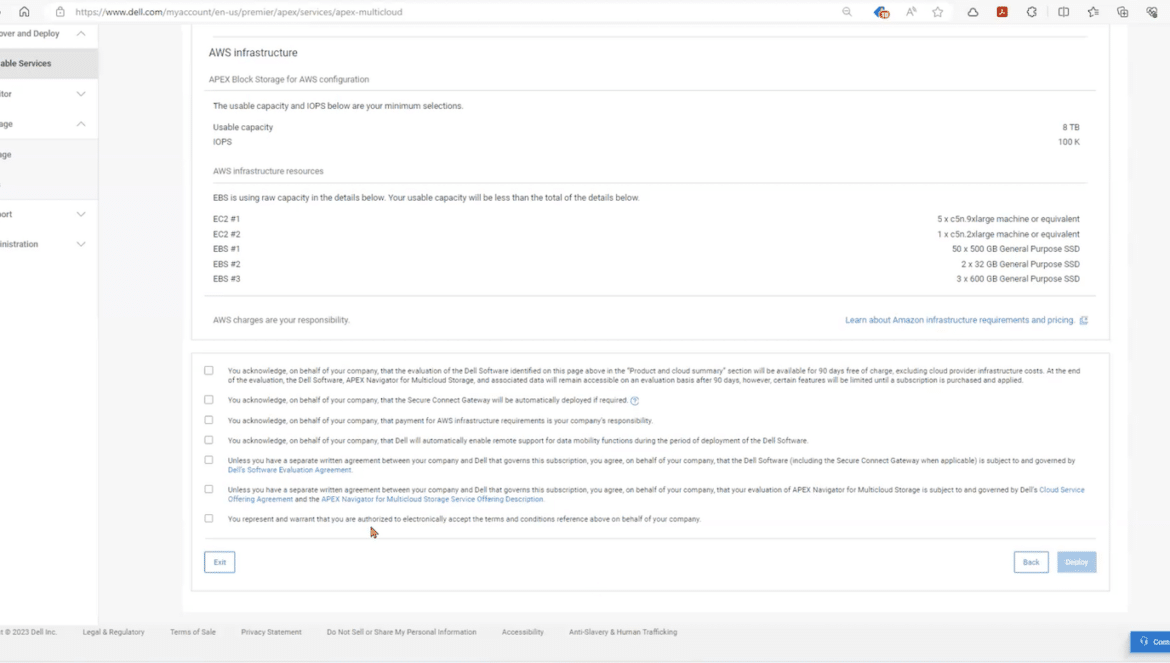Expand the Administration sidebar section chevron
This screenshot has height=663, width=1170.
[81, 244]
